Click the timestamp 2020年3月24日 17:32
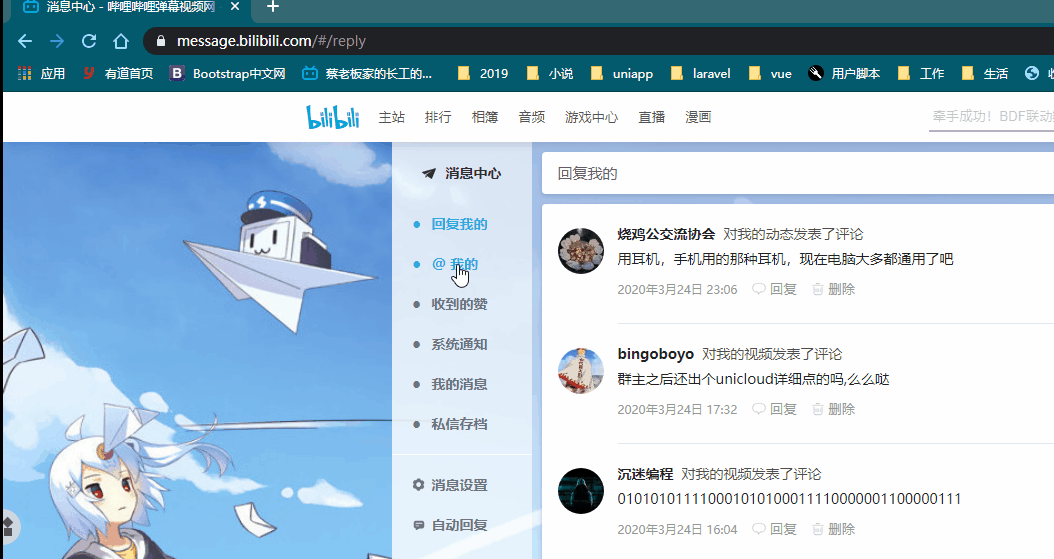The width and height of the screenshot is (1054, 559). tap(678, 409)
